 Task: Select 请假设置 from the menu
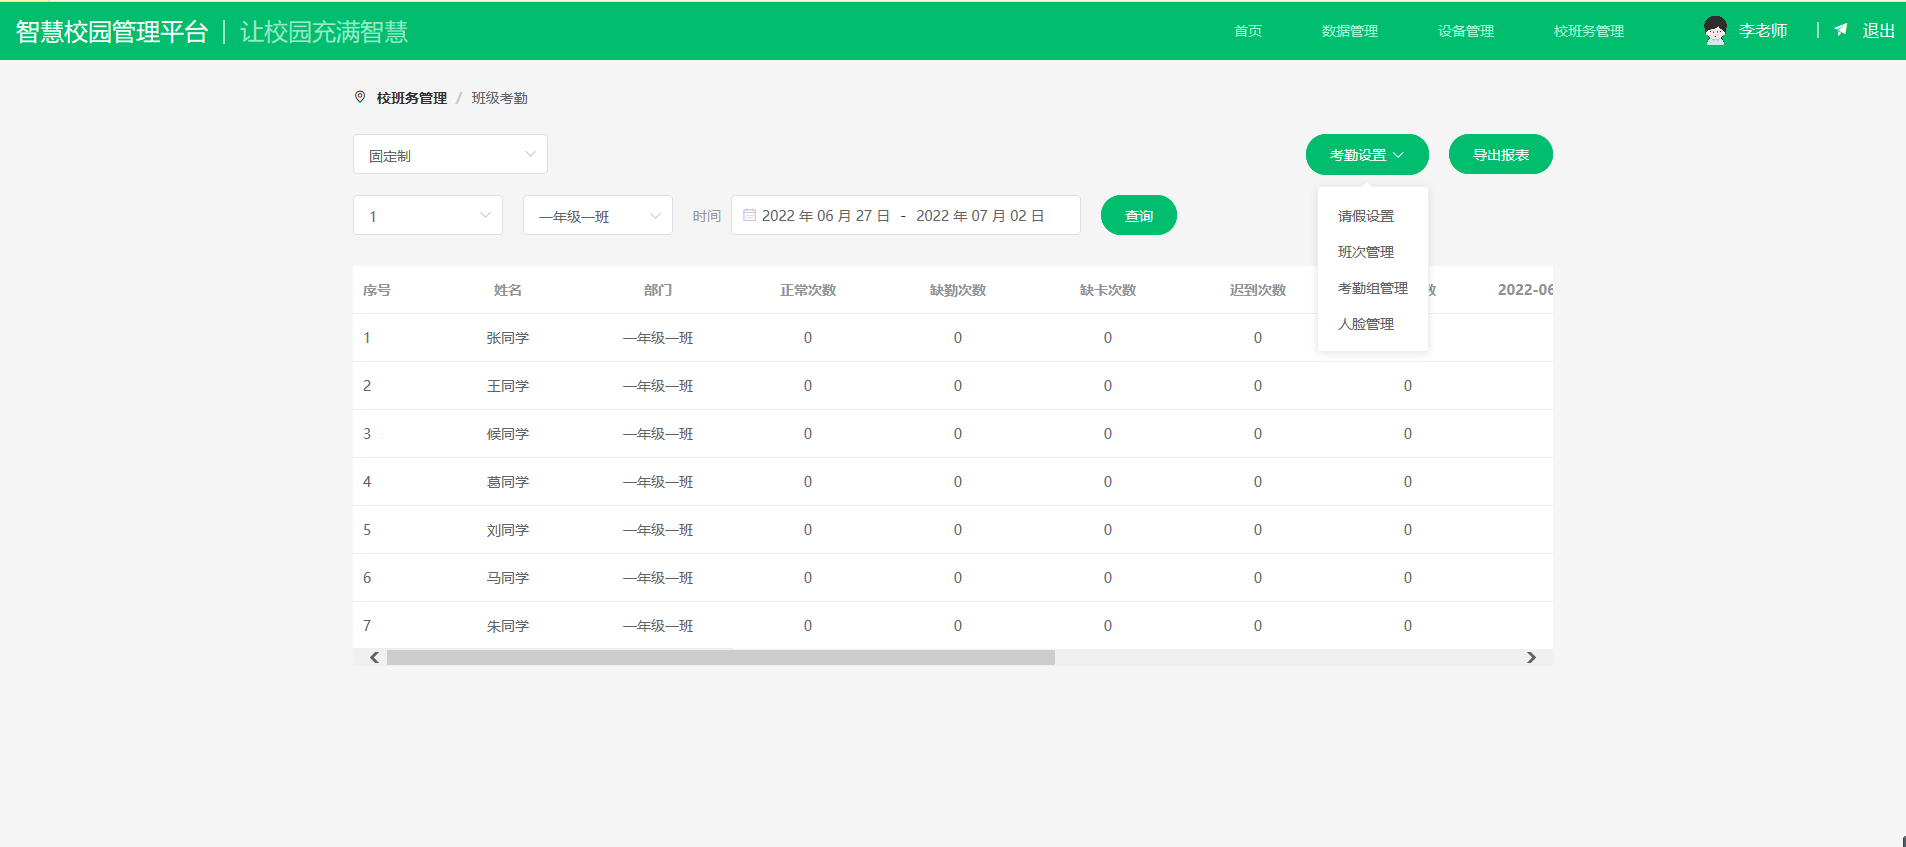tap(1365, 216)
